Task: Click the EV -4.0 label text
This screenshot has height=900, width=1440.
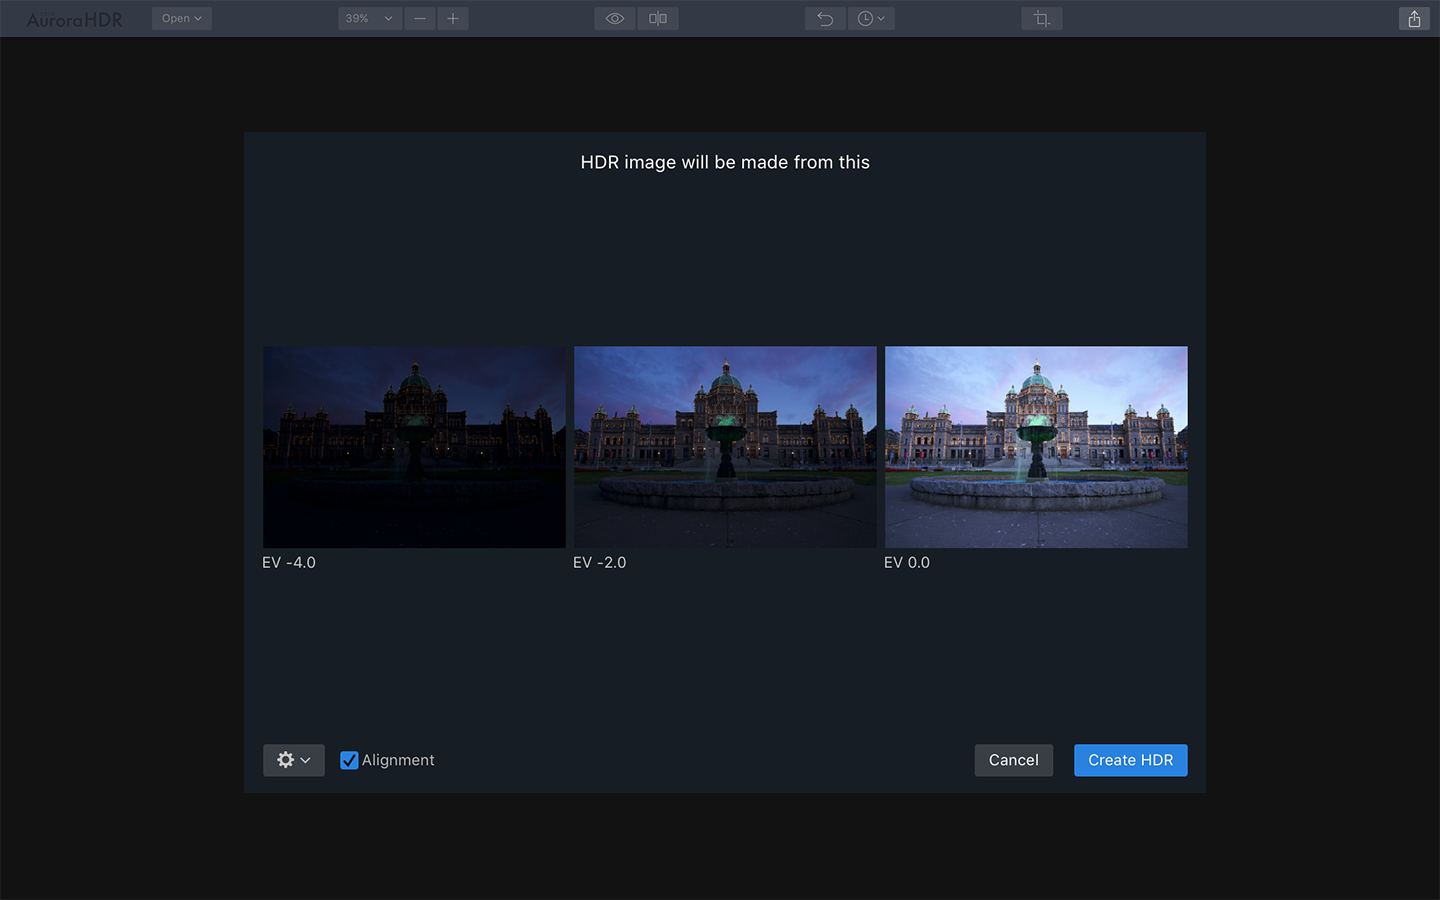Action: (289, 563)
